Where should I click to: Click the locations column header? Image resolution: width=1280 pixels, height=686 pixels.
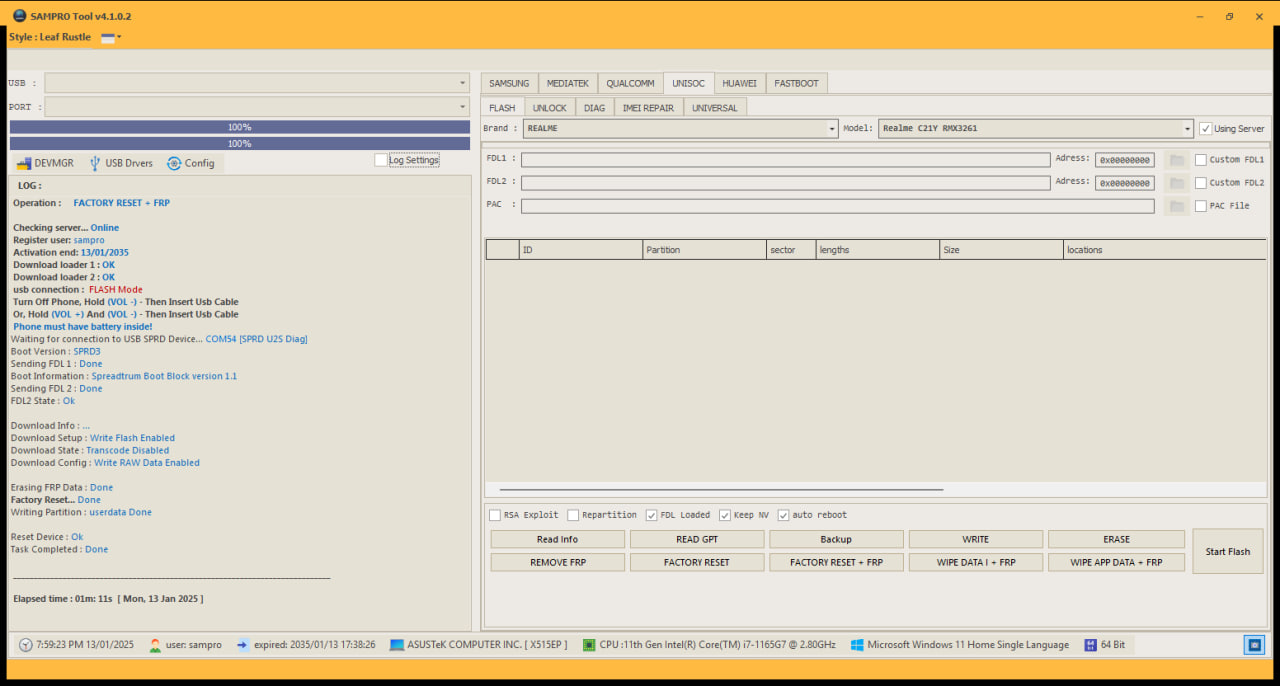(1164, 250)
